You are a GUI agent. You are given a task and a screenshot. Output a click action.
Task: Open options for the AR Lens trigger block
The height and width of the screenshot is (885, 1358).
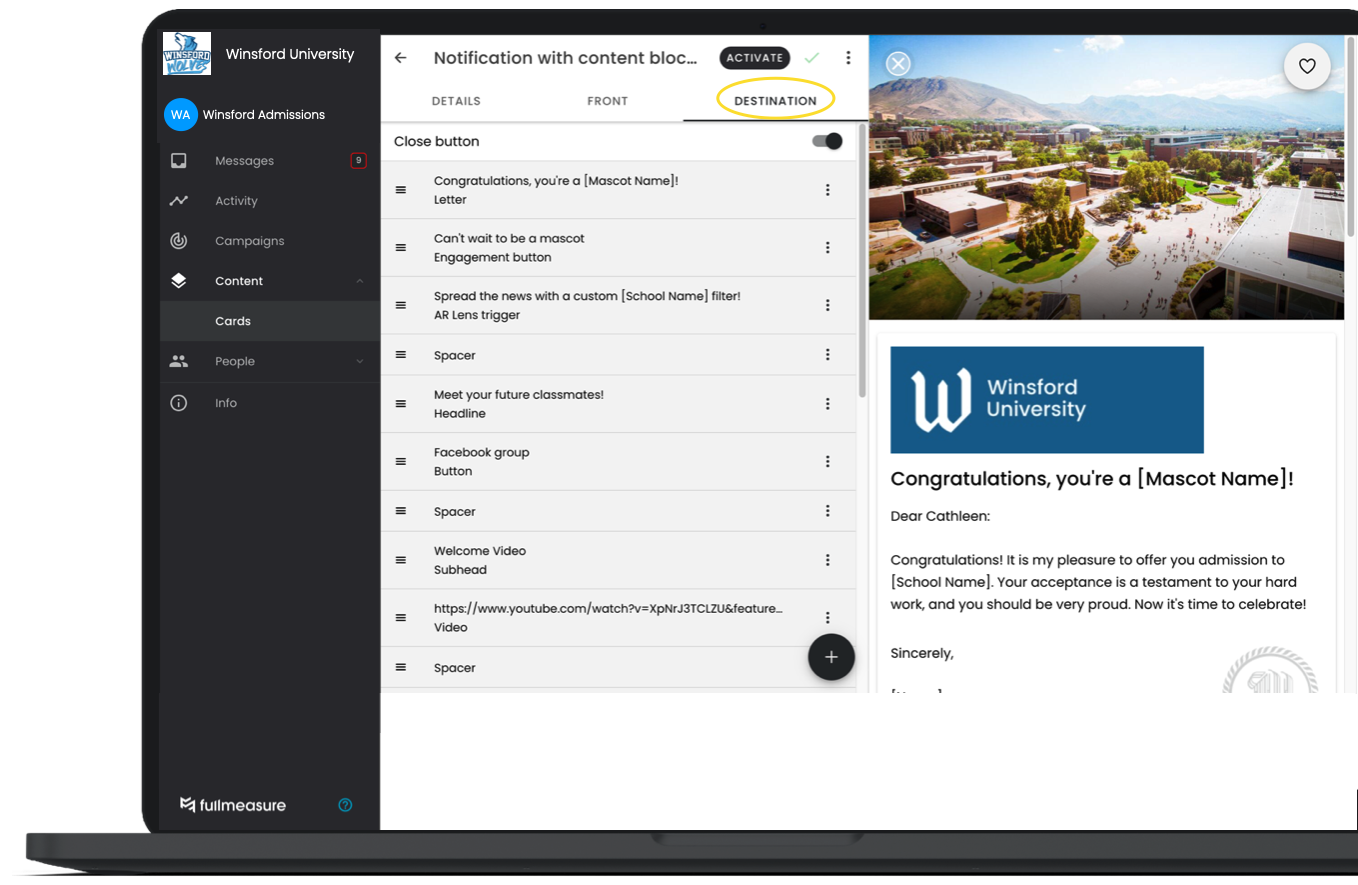[827, 305]
